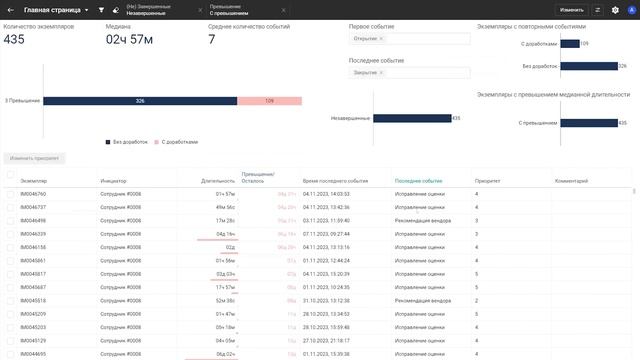Viewport: 640px width, 360px height.
Task: Open instance IM0045518 in the table
Action: coord(33,301)
